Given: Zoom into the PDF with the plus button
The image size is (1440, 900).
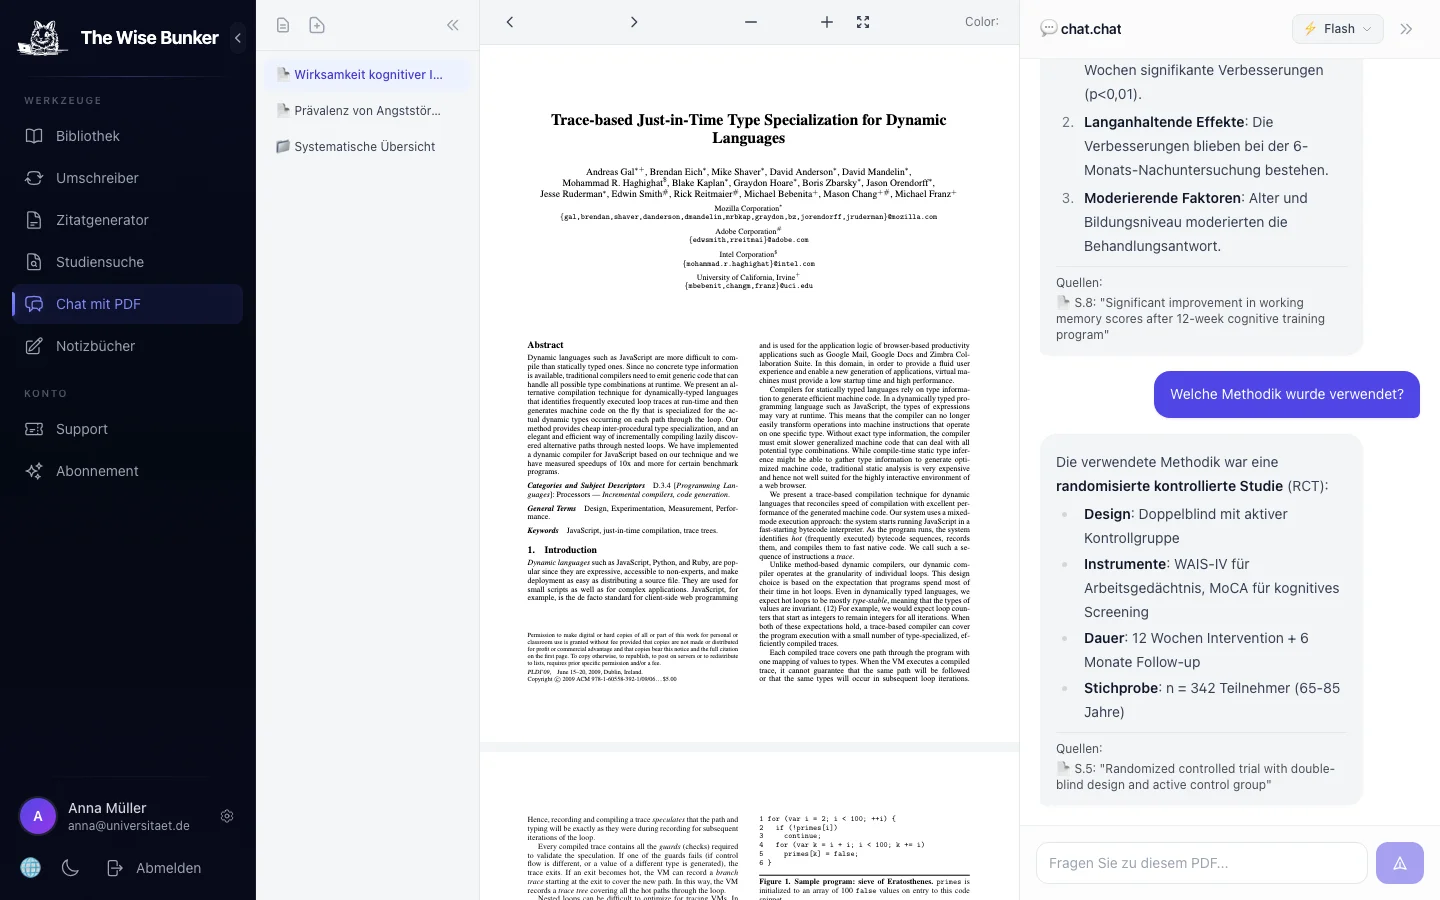Looking at the screenshot, I should point(826,22).
